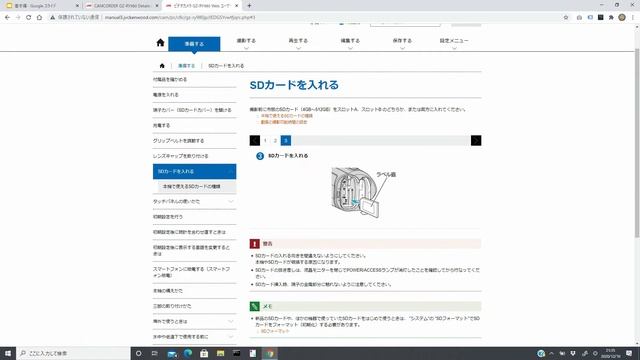Click the Windows taskbar search box

click(73, 353)
